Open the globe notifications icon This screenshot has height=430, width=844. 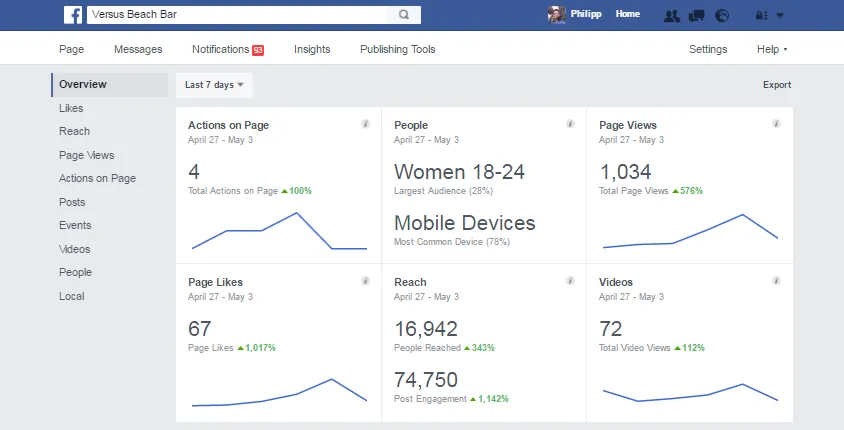[x=722, y=16]
